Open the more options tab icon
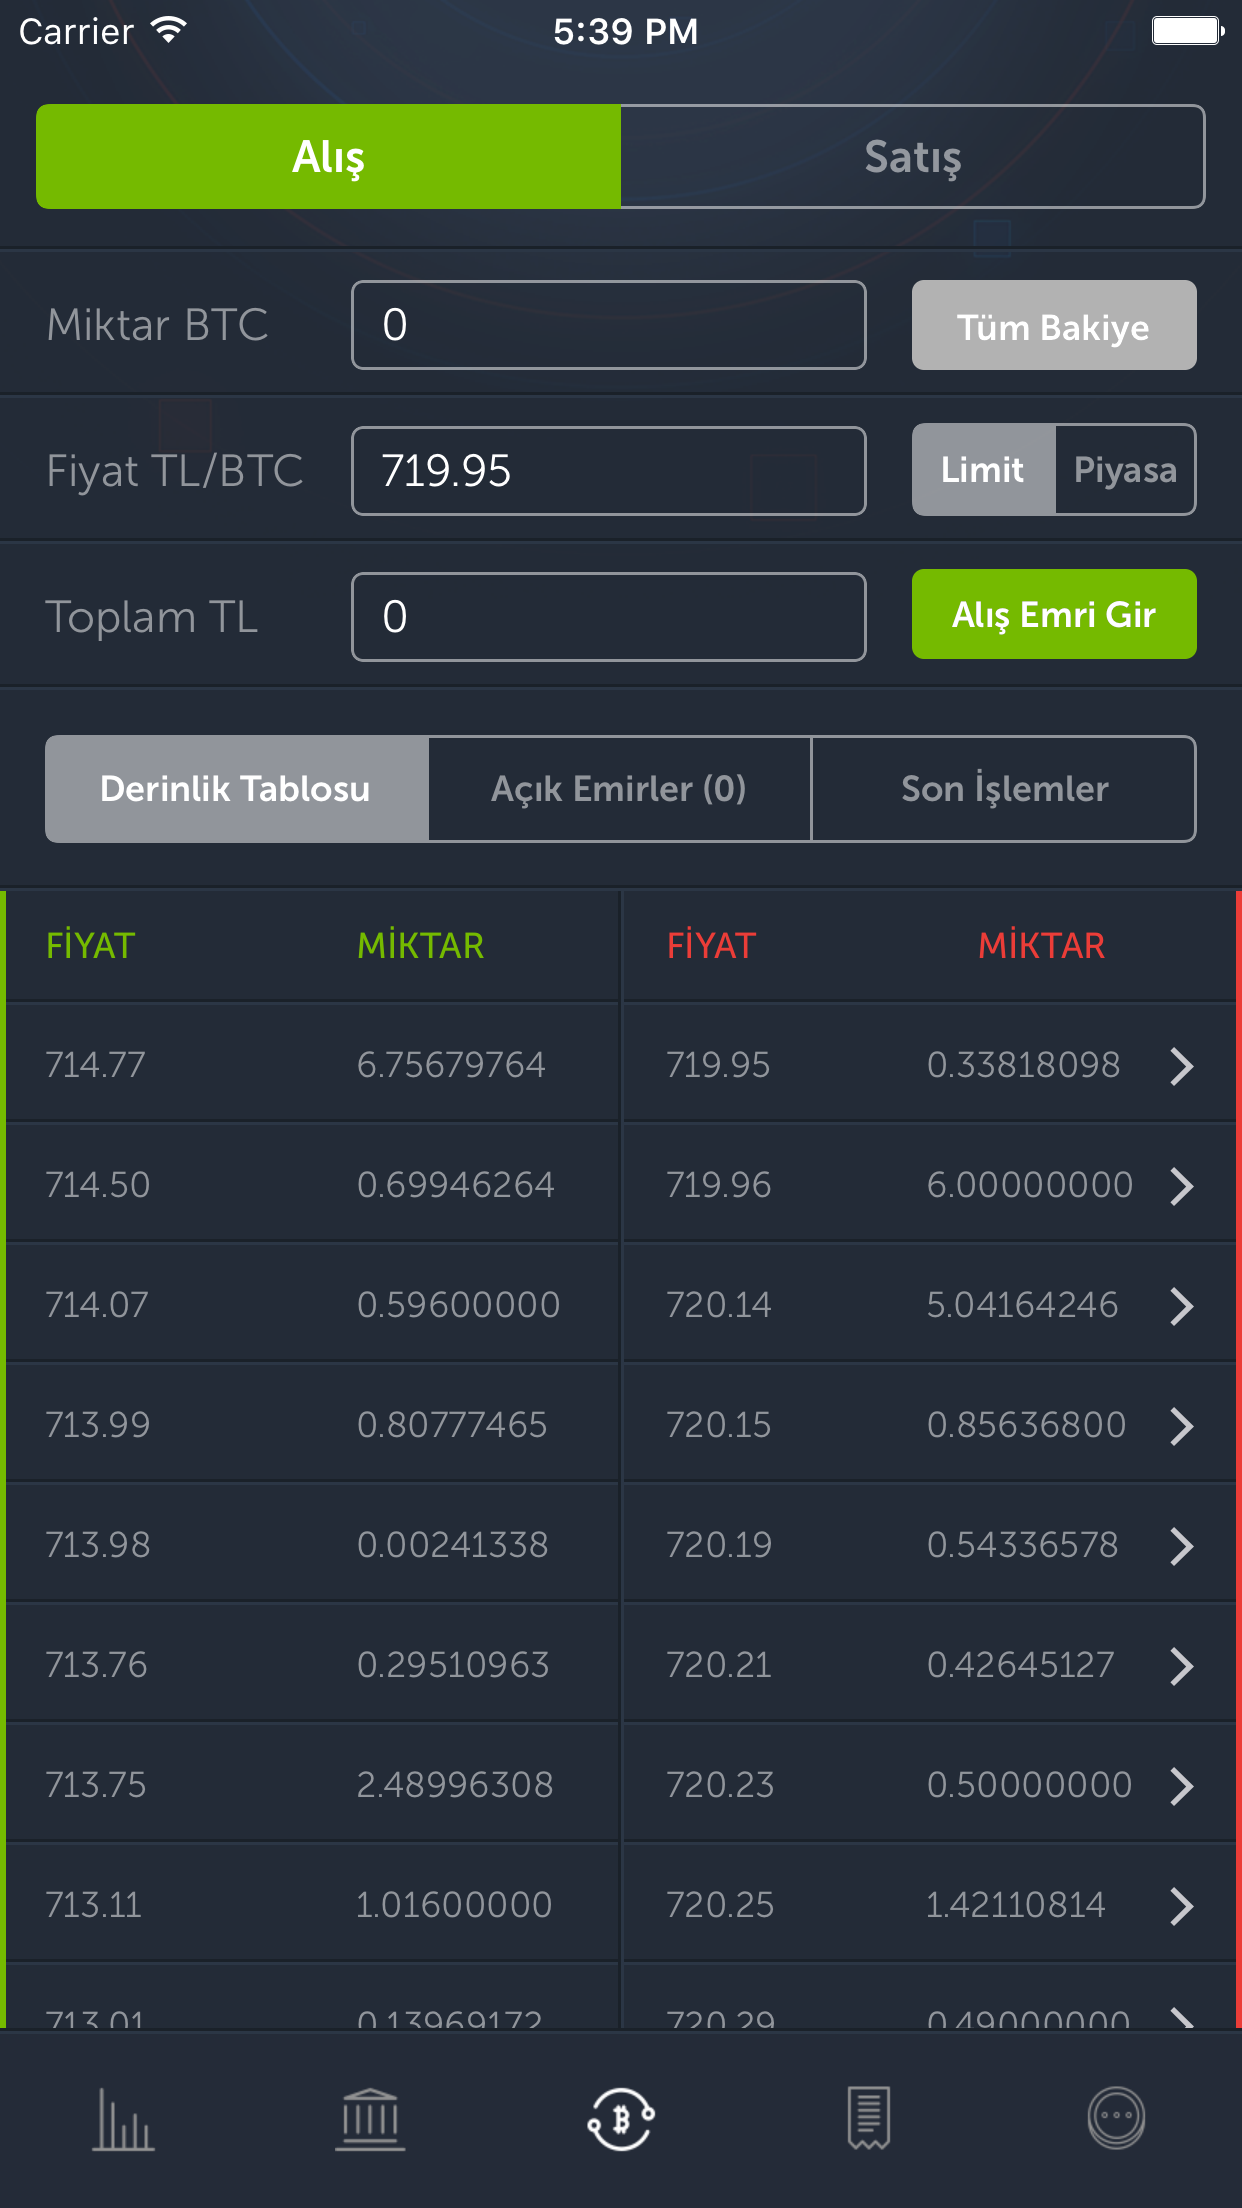1242x2208 pixels. 1116,2119
